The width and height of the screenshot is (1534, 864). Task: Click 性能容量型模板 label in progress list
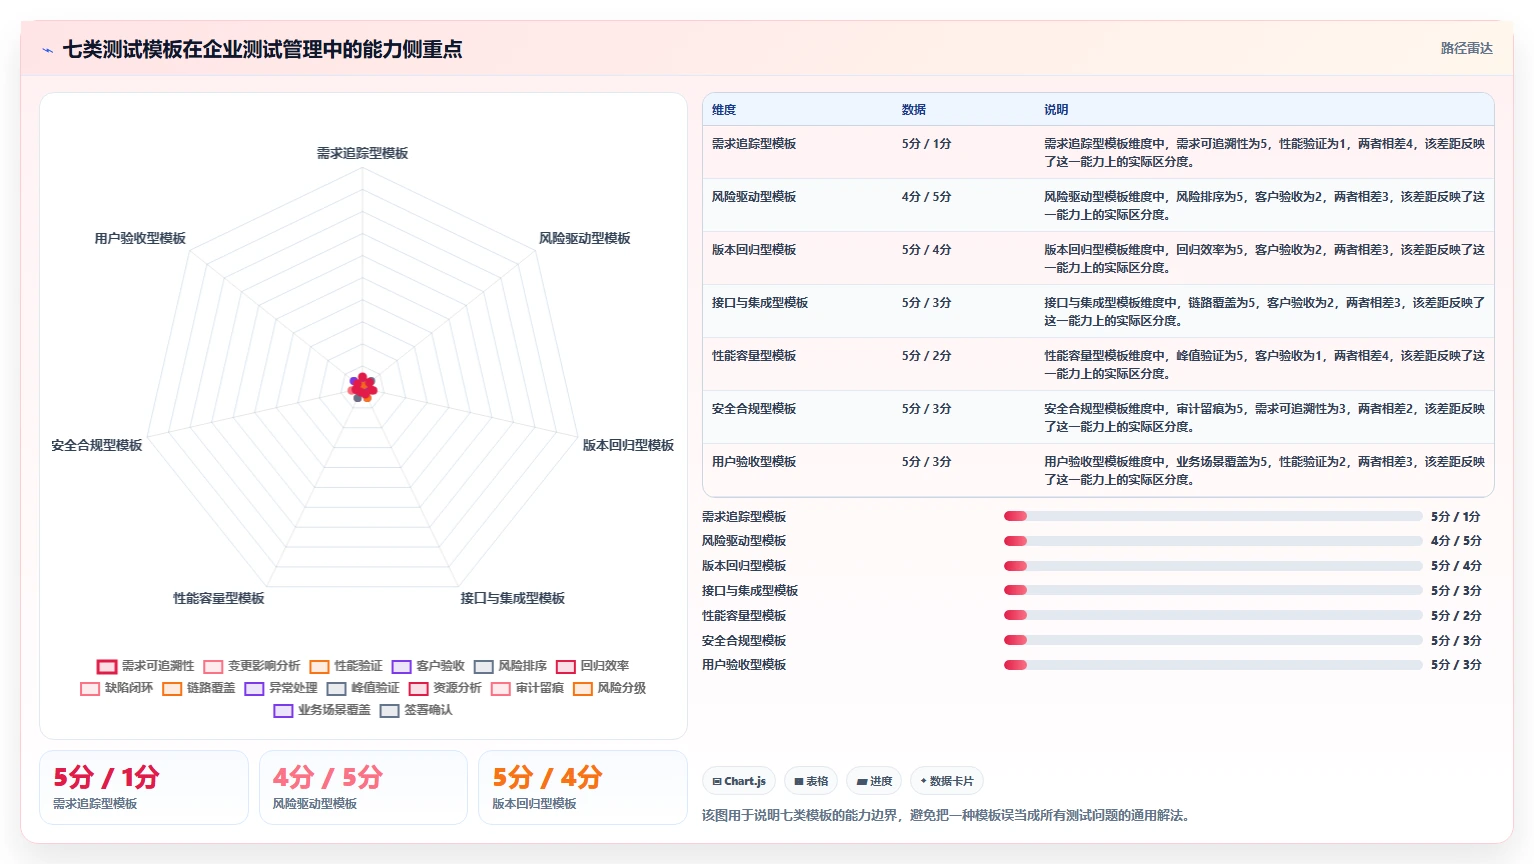pyautogui.click(x=744, y=616)
